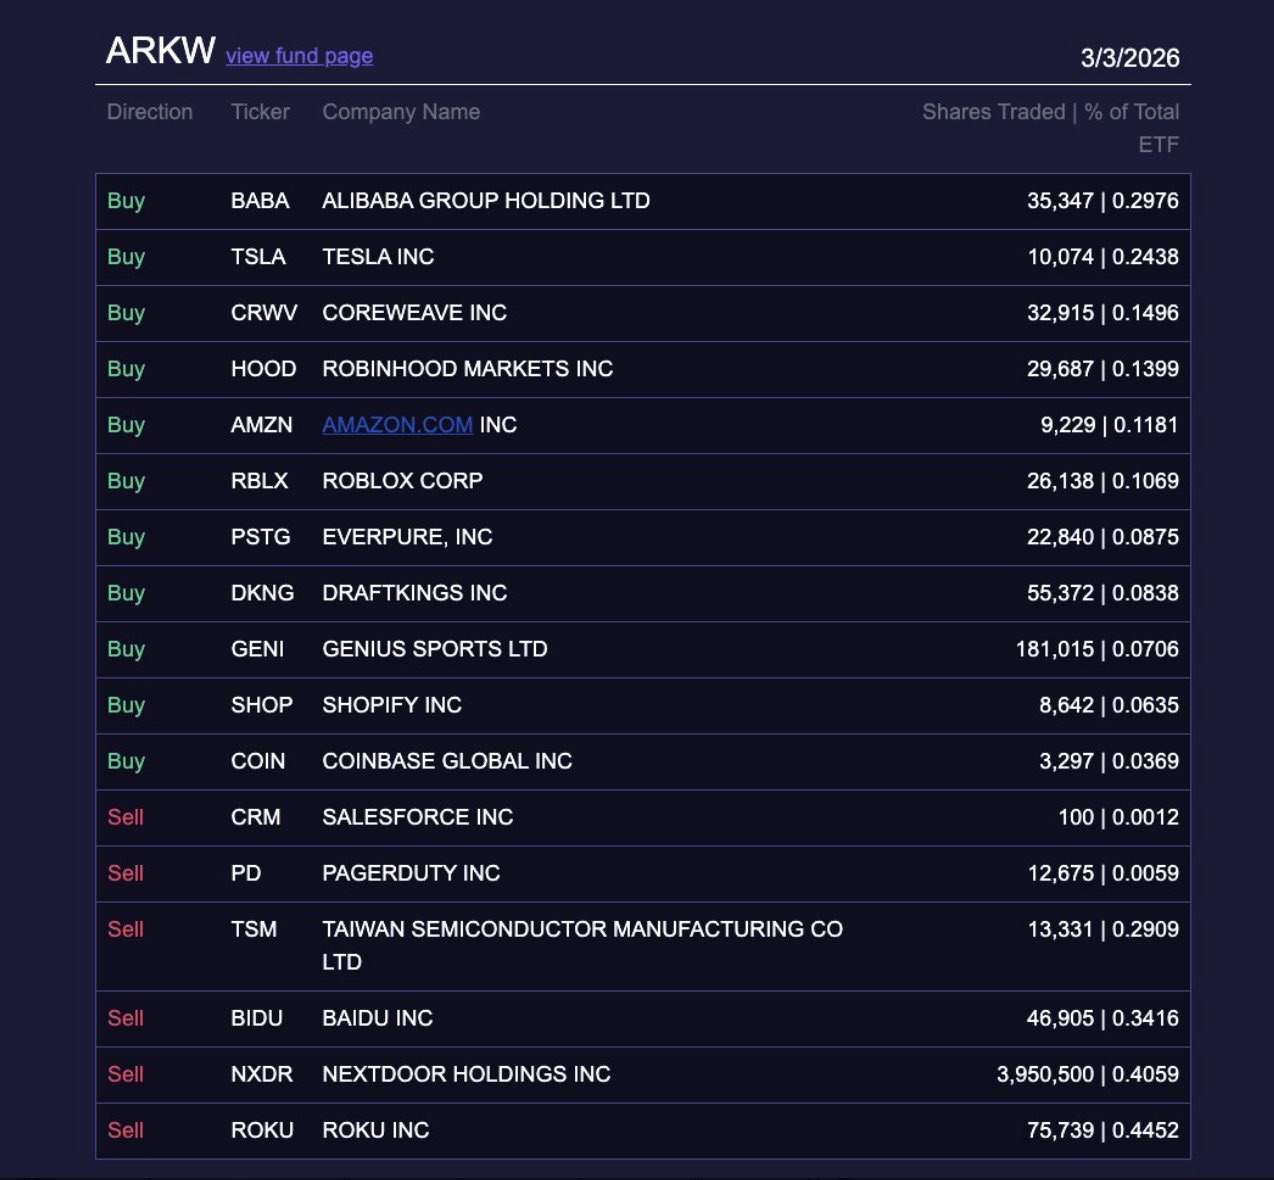Select TAIWAN SEMICONDUCTOR MANUFACTURING company name
This screenshot has height=1180, width=1274.
(x=582, y=930)
